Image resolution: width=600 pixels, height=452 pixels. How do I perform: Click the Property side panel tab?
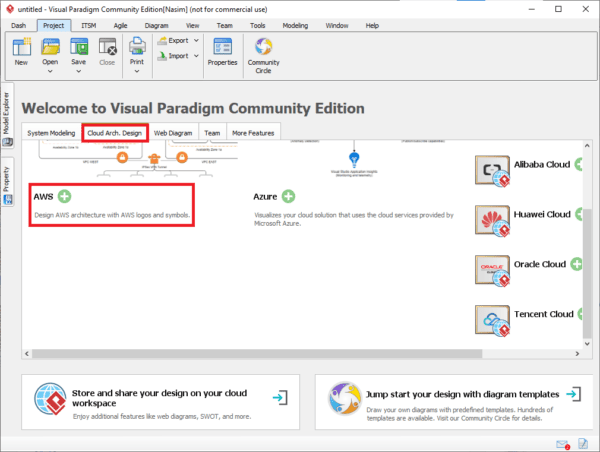(x=7, y=182)
